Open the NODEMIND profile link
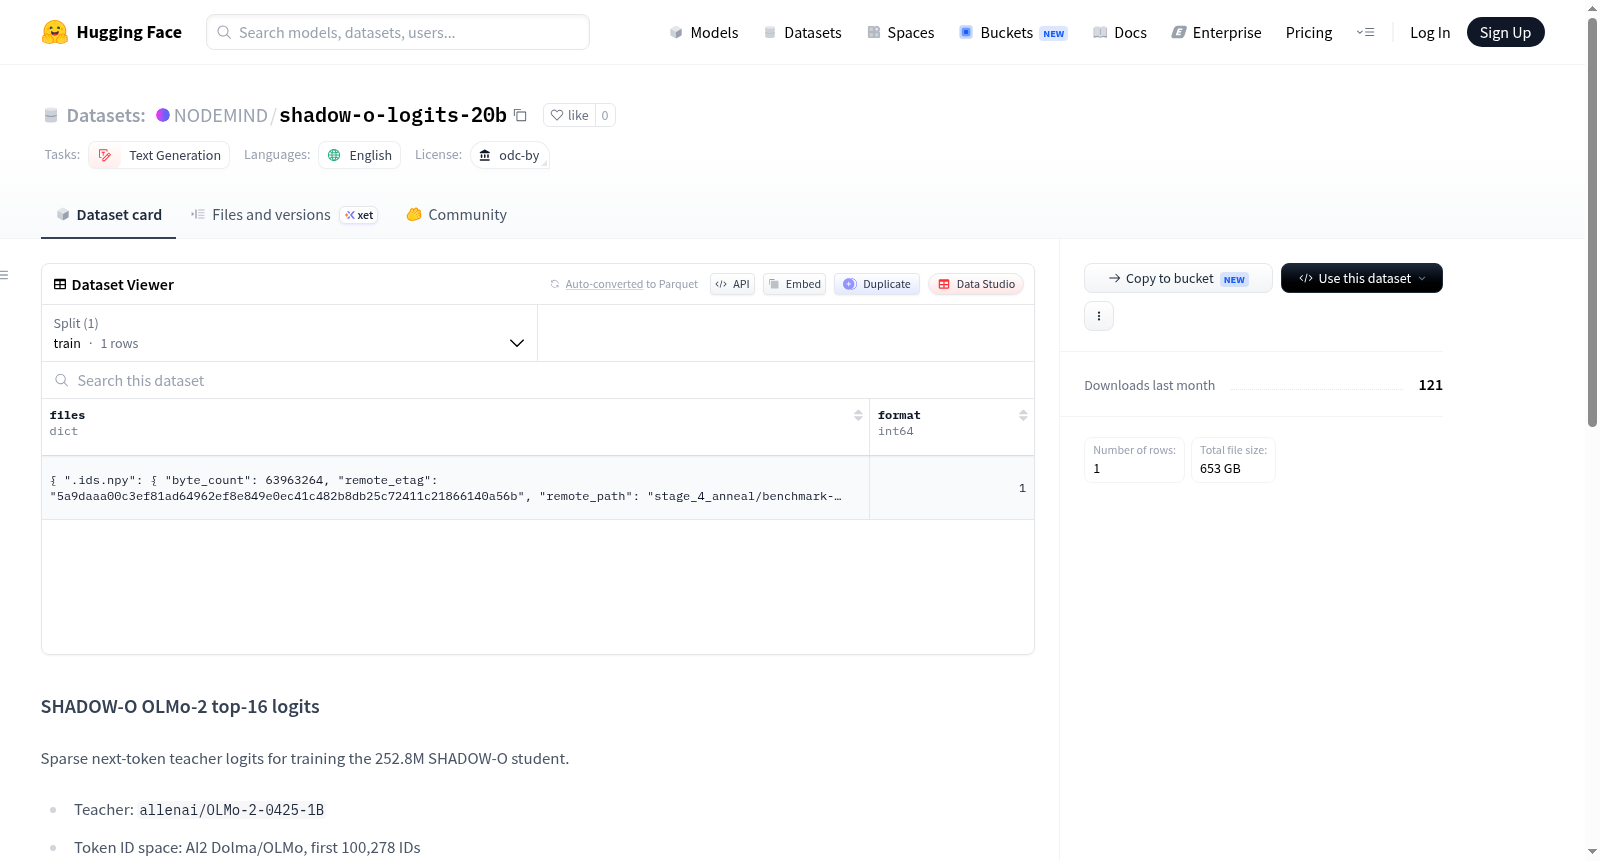 point(221,115)
